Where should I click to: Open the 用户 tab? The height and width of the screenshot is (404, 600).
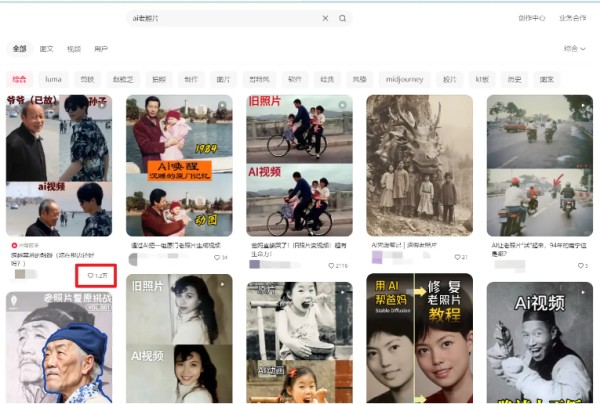click(x=101, y=49)
